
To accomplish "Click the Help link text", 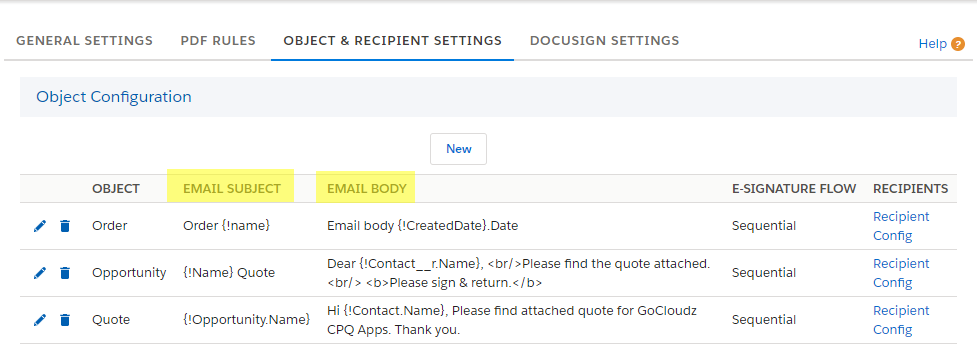I will pos(933,44).
